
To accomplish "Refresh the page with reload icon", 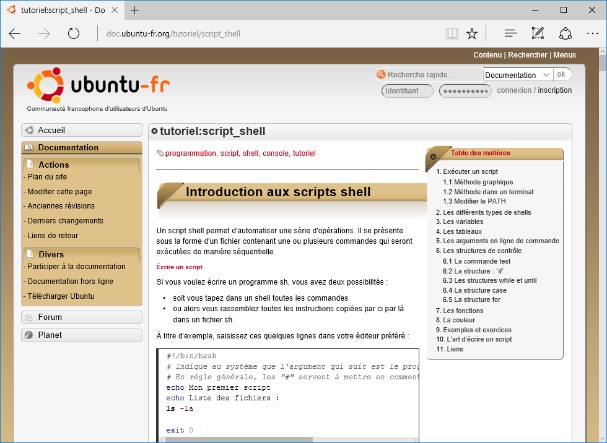I will pyautogui.click(x=73, y=33).
